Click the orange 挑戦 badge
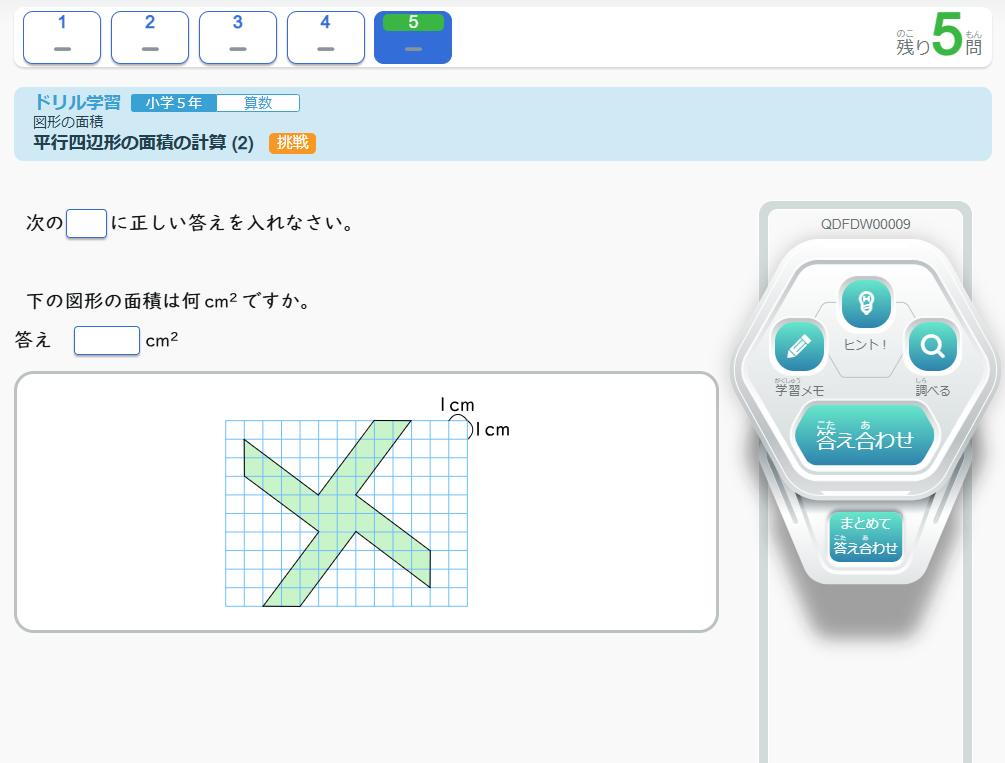Image resolution: width=1005 pixels, height=763 pixels. pos(292,143)
